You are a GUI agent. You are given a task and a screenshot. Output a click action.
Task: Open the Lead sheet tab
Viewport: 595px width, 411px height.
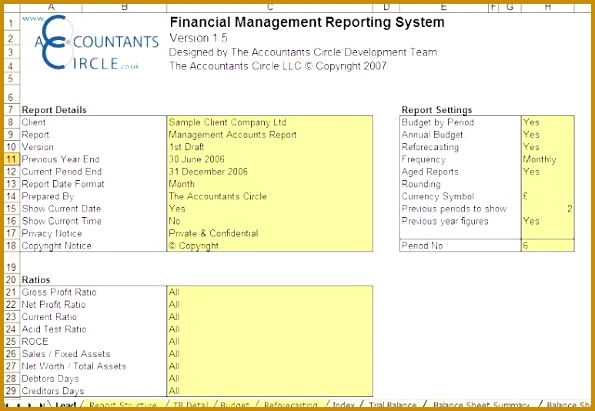coord(65,405)
